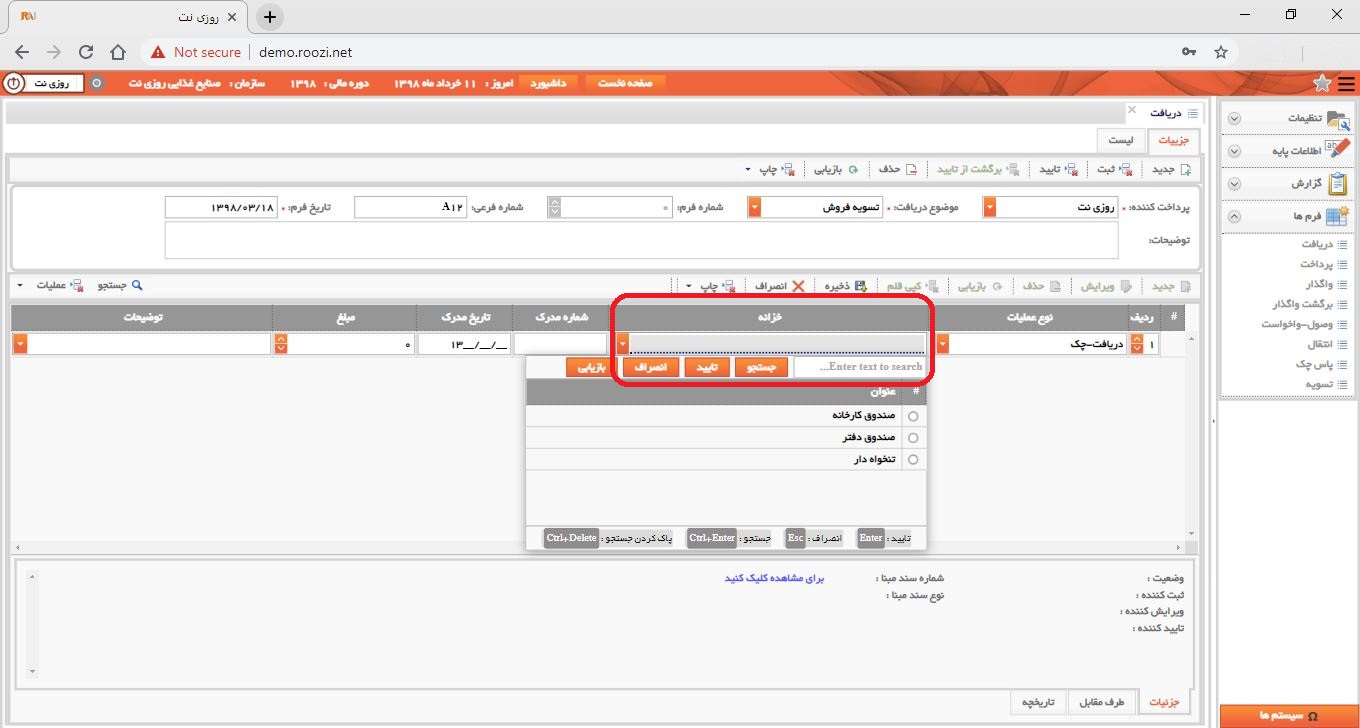This screenshot has height=728, width=1360.
Task: Switch to the لیست tab
Action: click(x=1121, y=141)
